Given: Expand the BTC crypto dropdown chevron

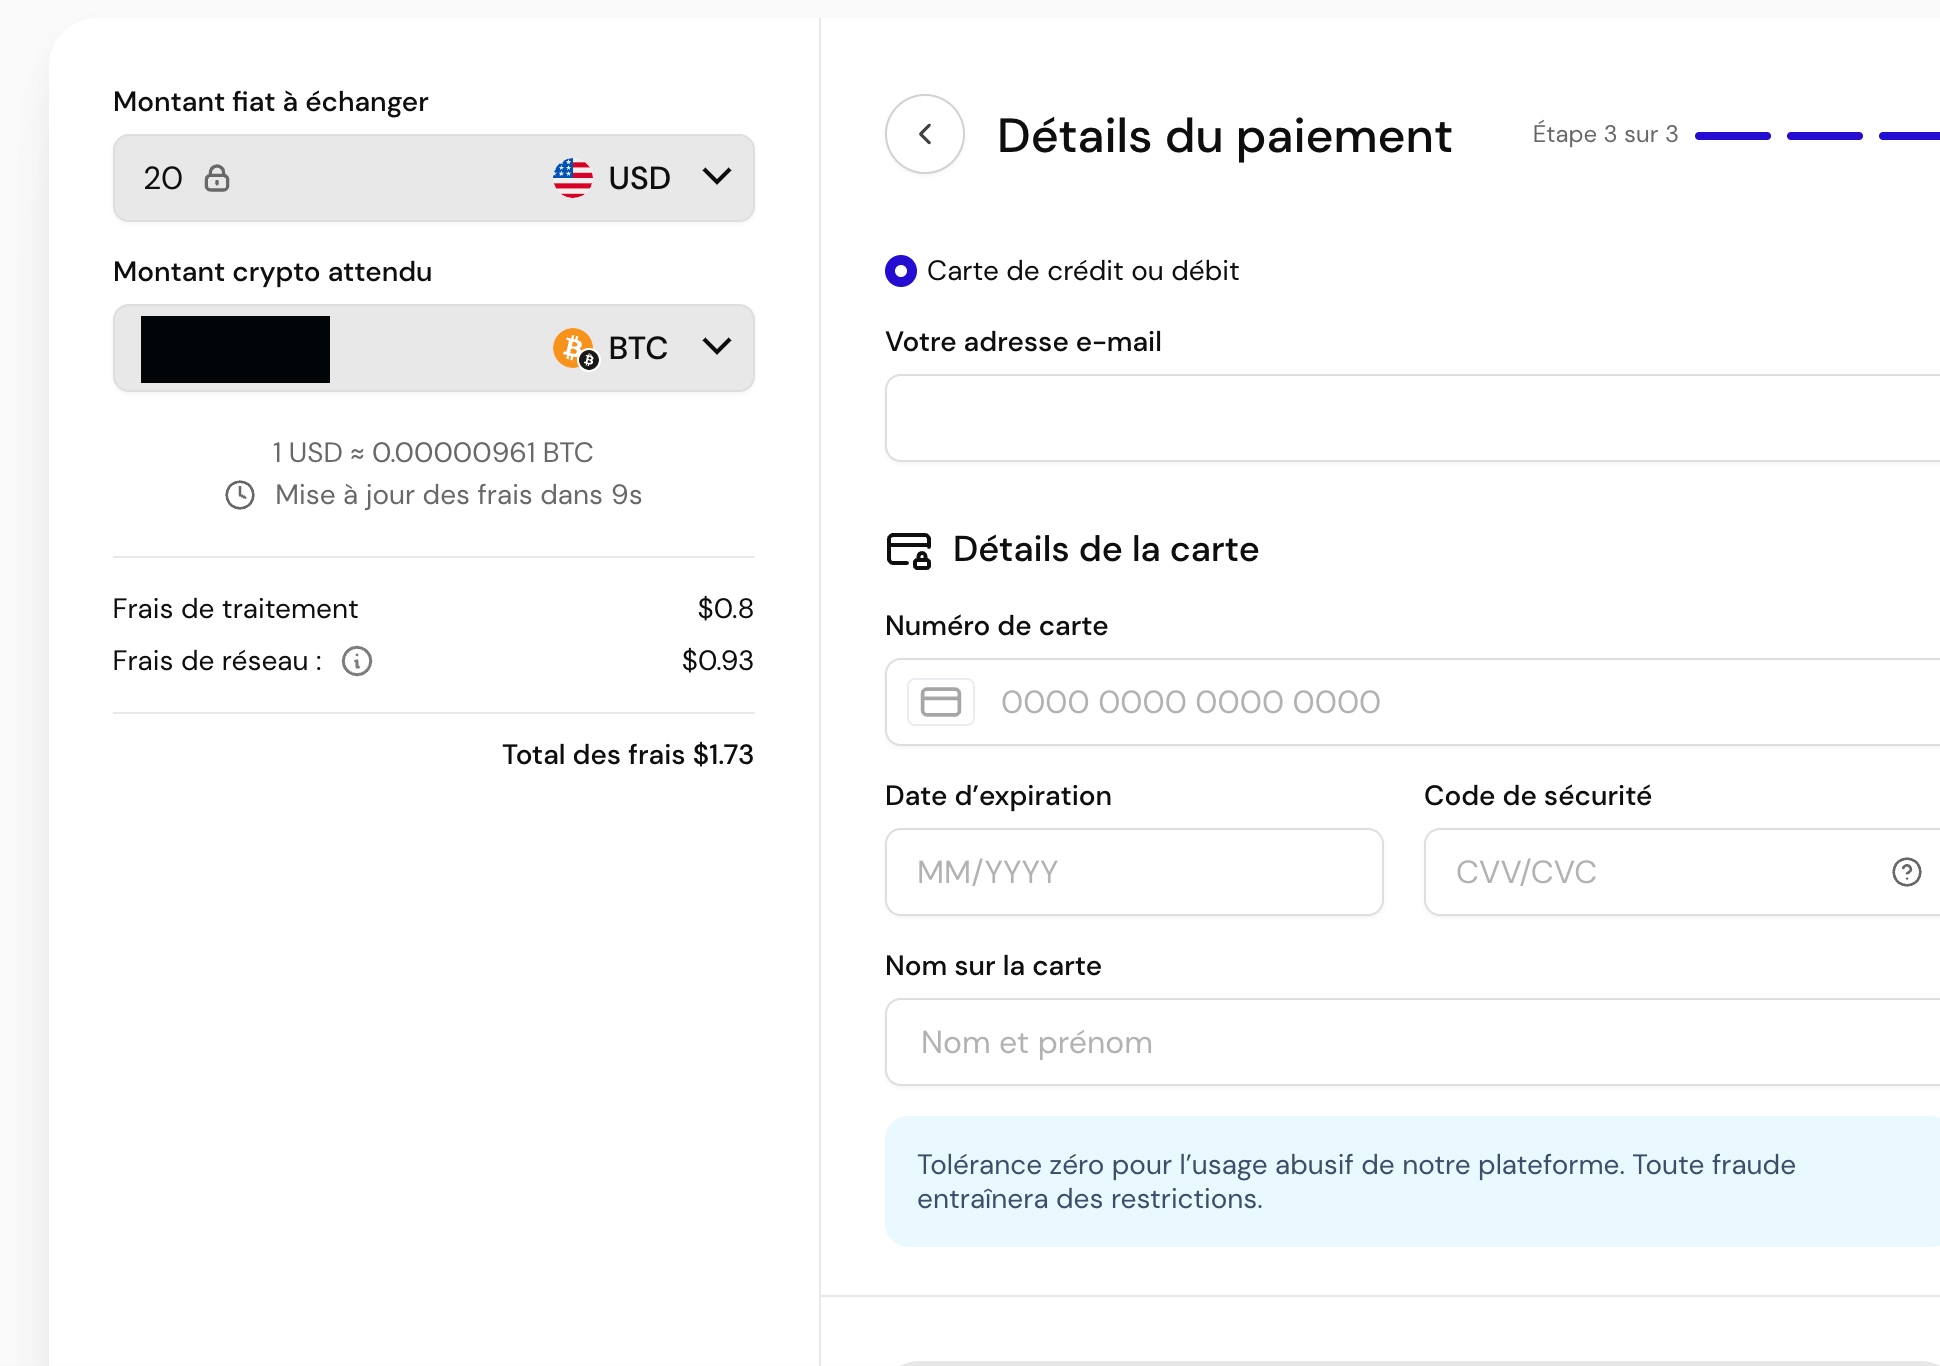Looking at the screenshot, I should 717,347.
